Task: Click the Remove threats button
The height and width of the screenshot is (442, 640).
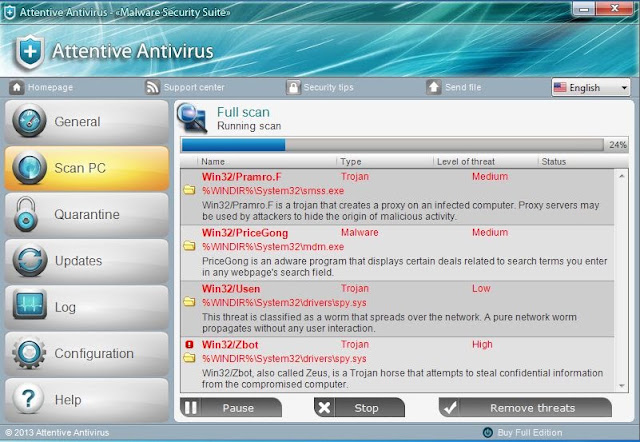Action: coord(525,408)
